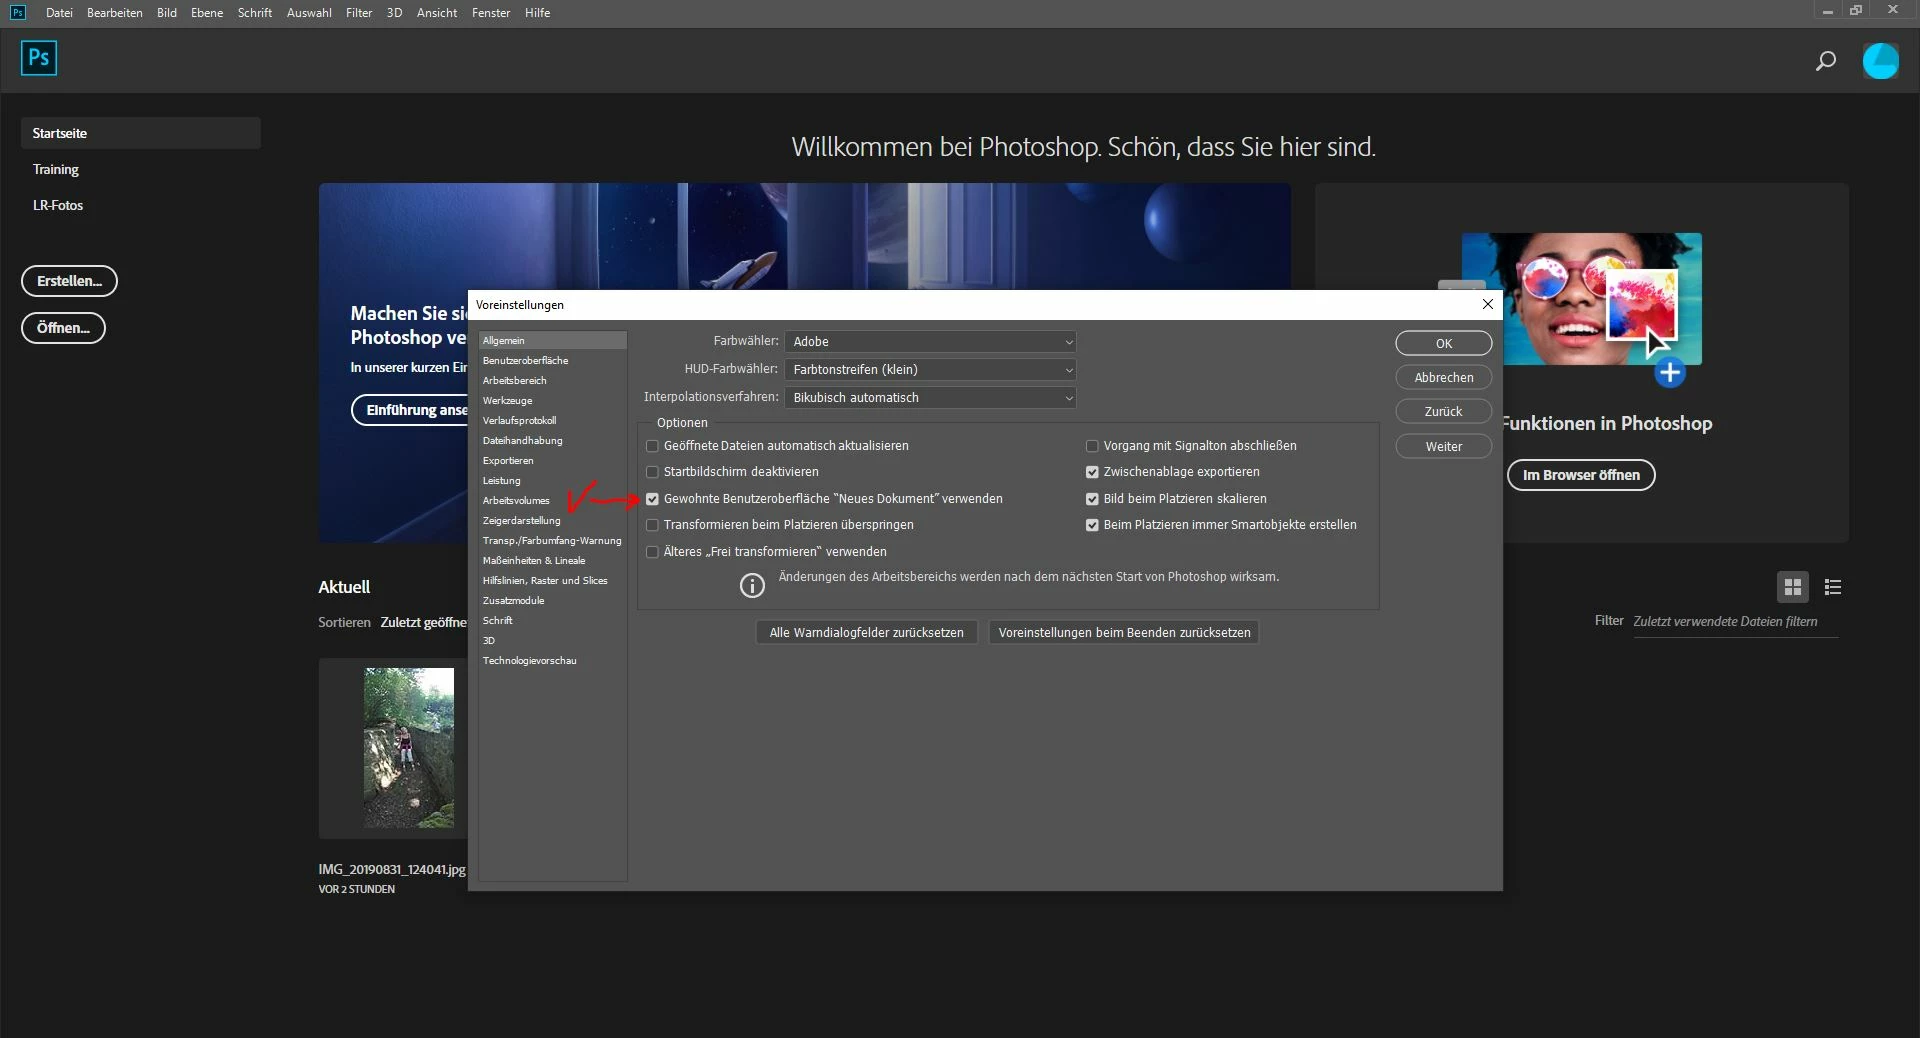1920x1038 pixels.
Task: Select Arbeitsbereich preferences category
Action: click(x=553, y=381)
